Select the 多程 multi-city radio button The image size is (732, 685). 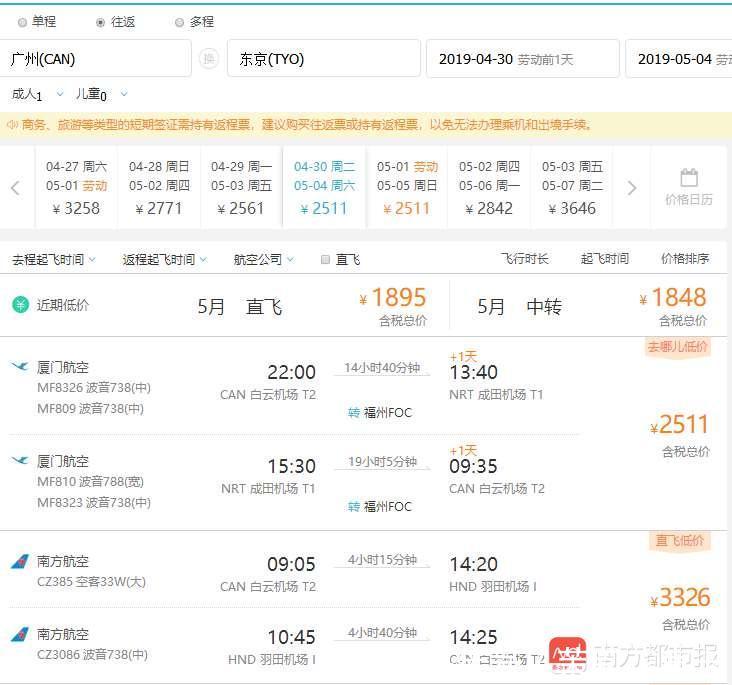click(179, 22)
